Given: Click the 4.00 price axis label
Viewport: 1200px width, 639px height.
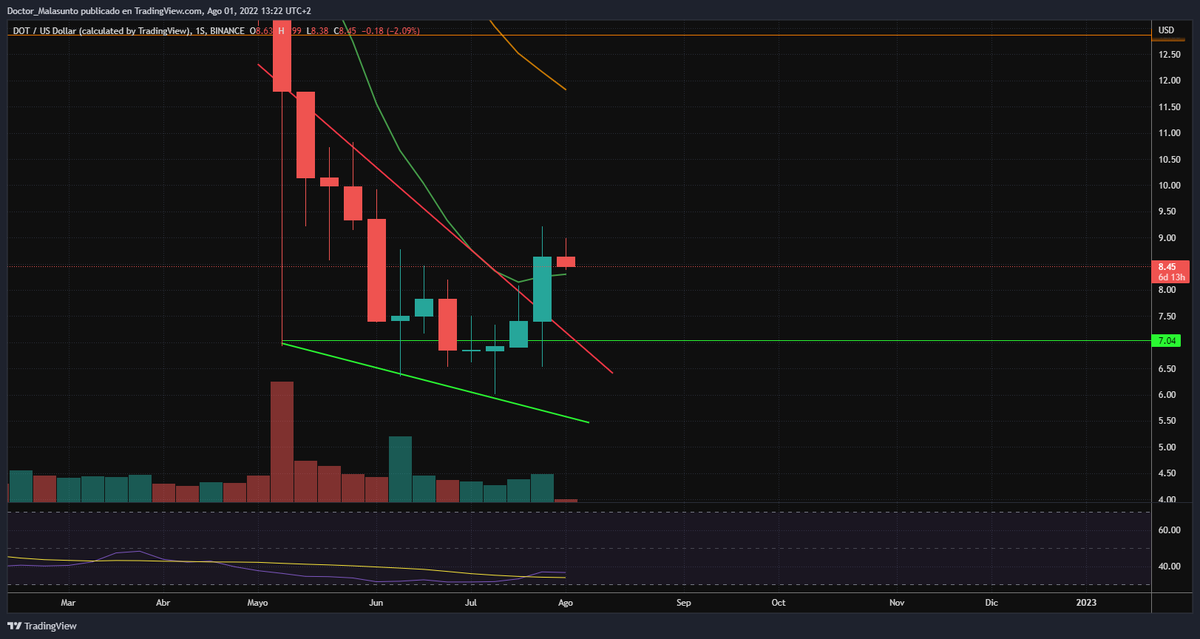Looking at the screenshot, I should [x=1167, y=500].
